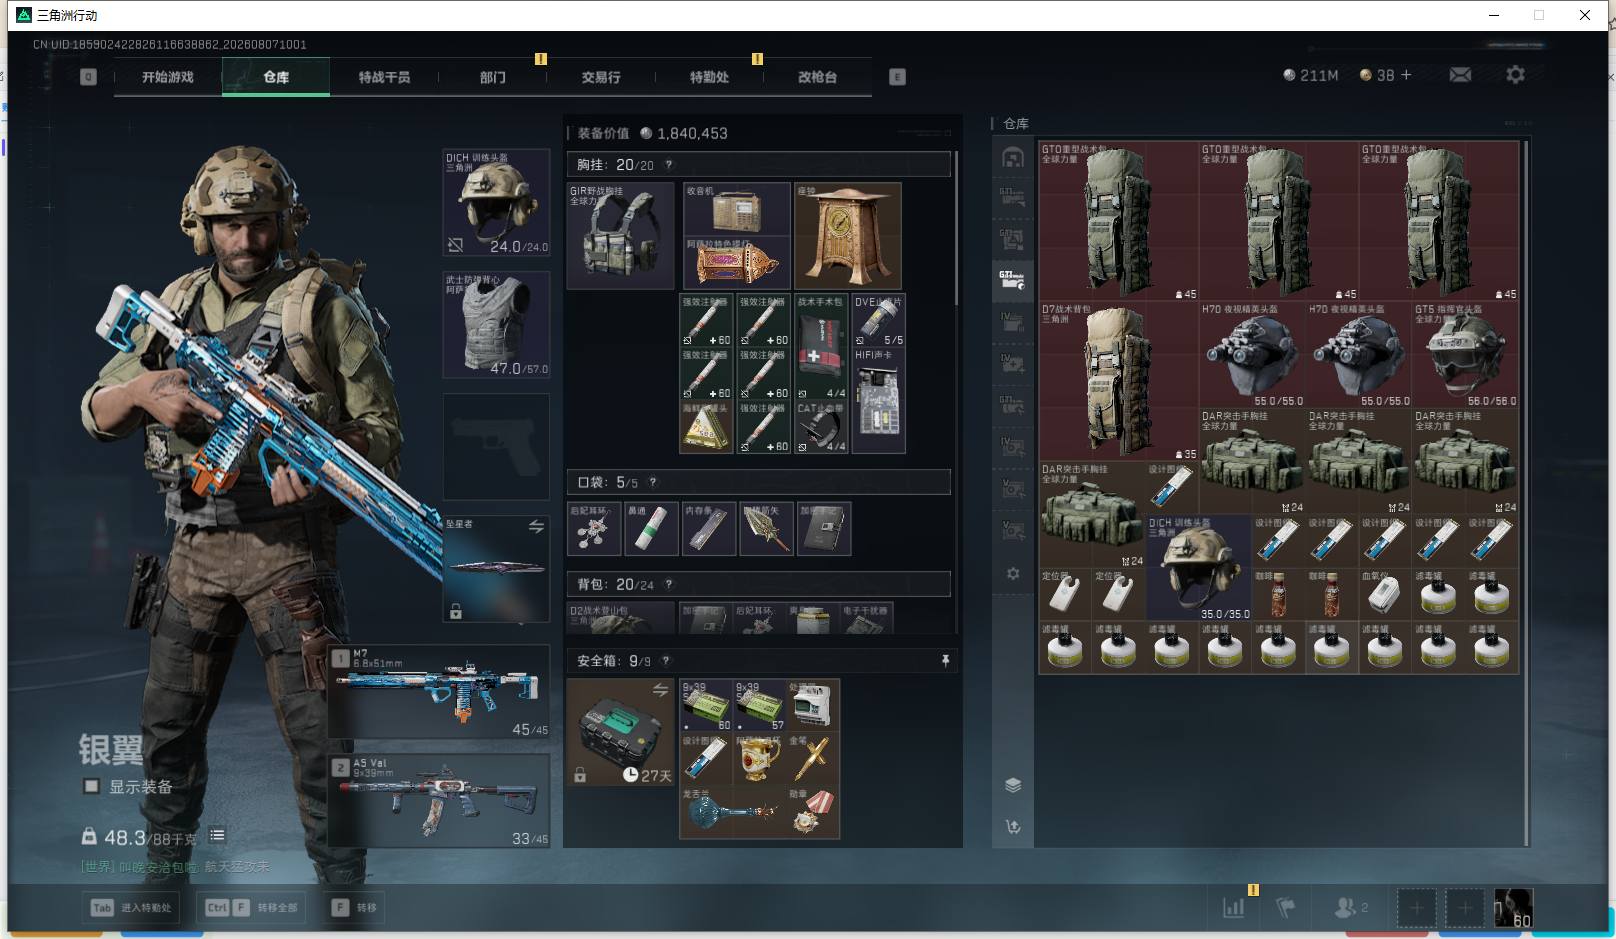Select the main storage icon atop warehouse sidebar
The image size is (1616, 939).
click(x=1013, y=157)
